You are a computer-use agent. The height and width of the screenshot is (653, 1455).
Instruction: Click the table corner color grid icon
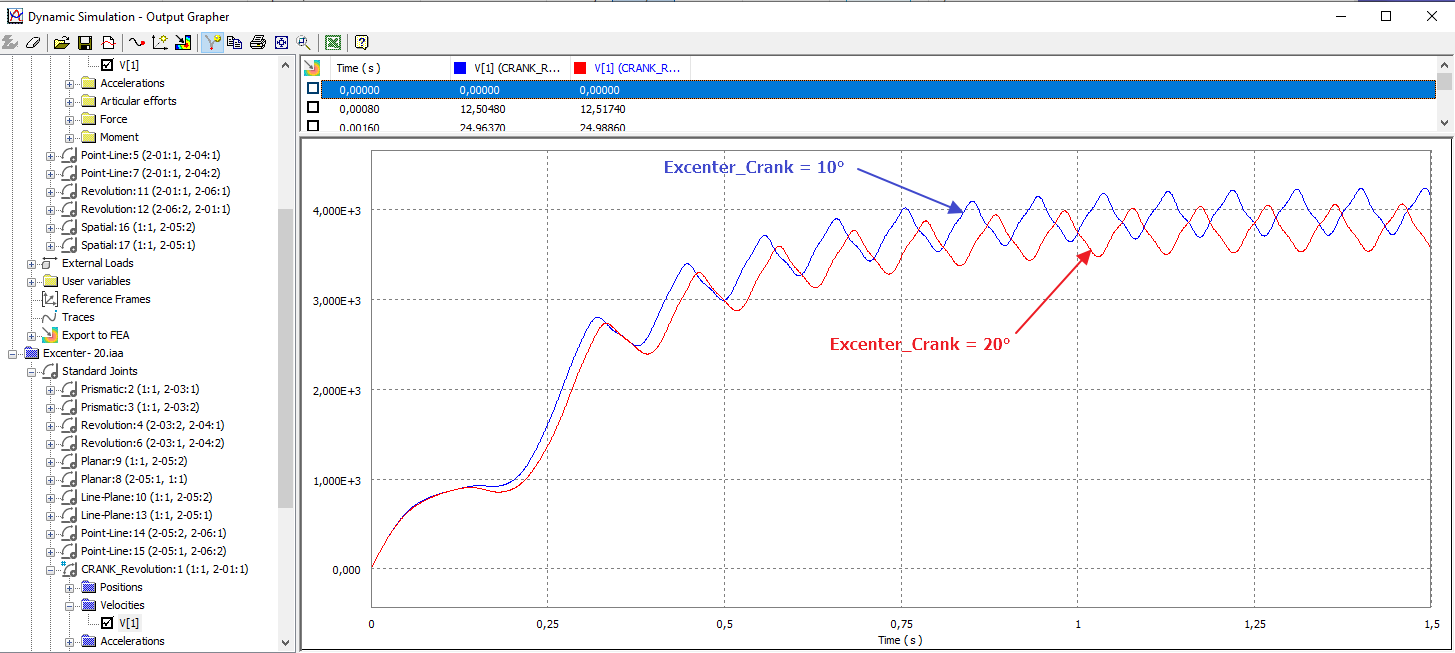[x=312, y=68]
